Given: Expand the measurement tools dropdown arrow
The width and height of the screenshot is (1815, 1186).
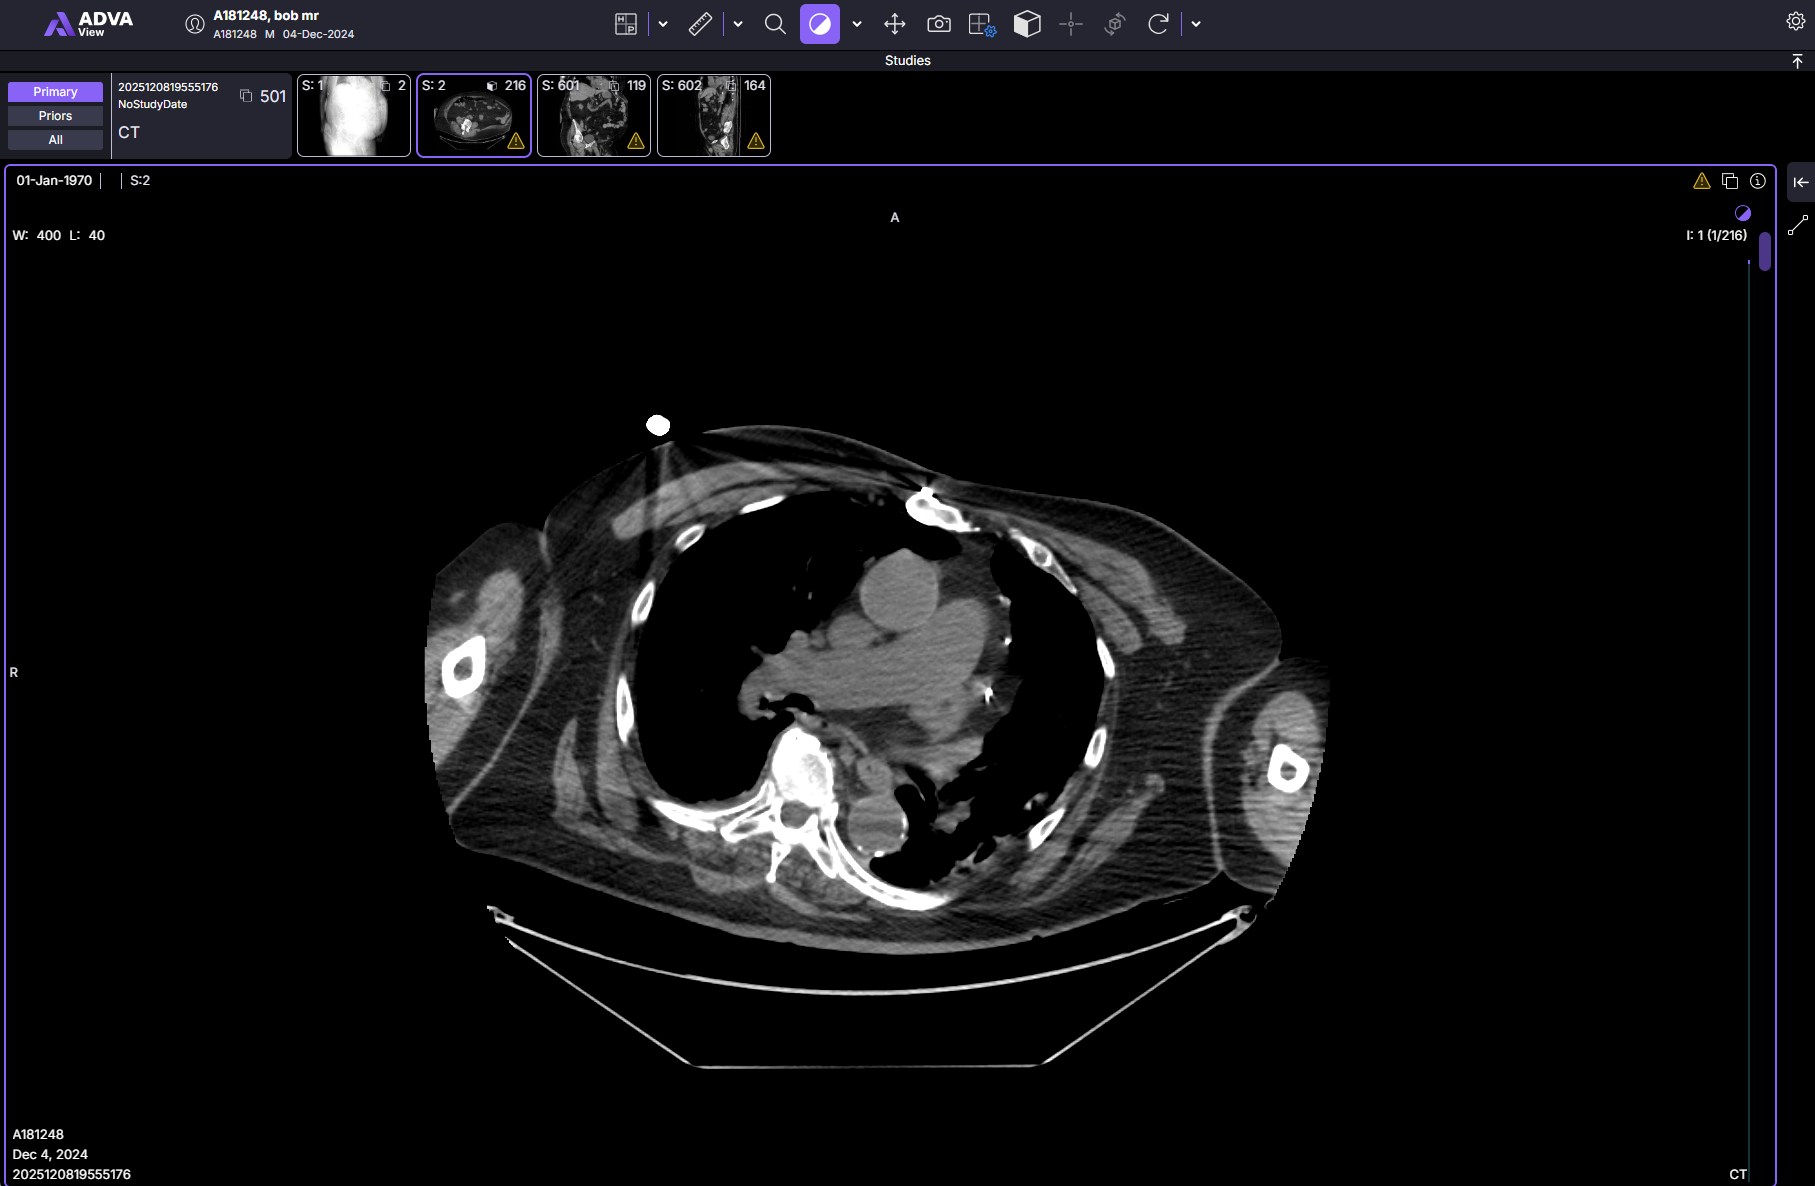Looking at the screenshot, I should click(738, 24).
